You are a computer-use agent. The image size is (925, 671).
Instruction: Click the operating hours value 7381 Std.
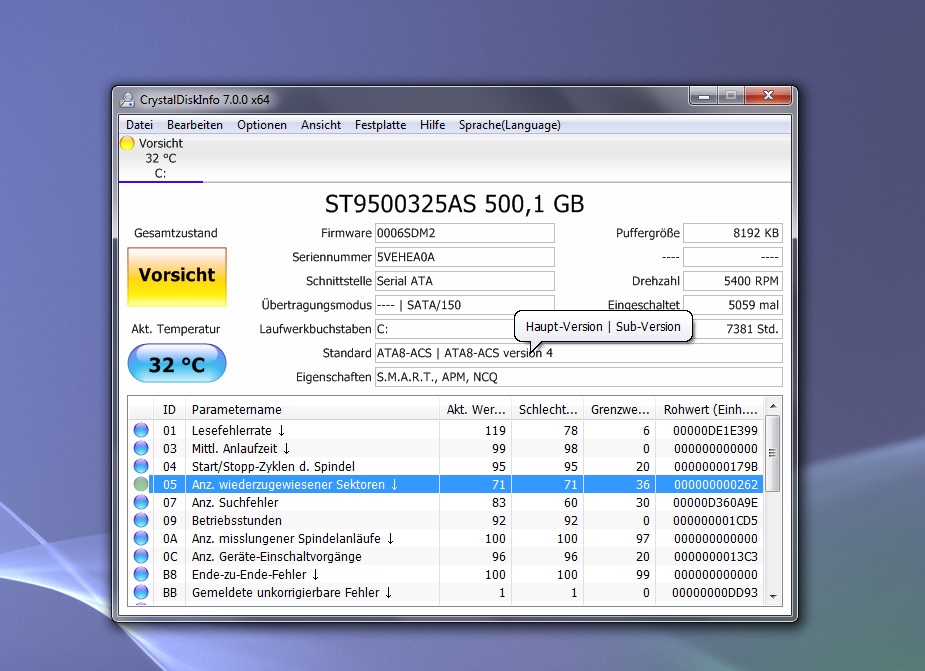click(x=737, y=329)
